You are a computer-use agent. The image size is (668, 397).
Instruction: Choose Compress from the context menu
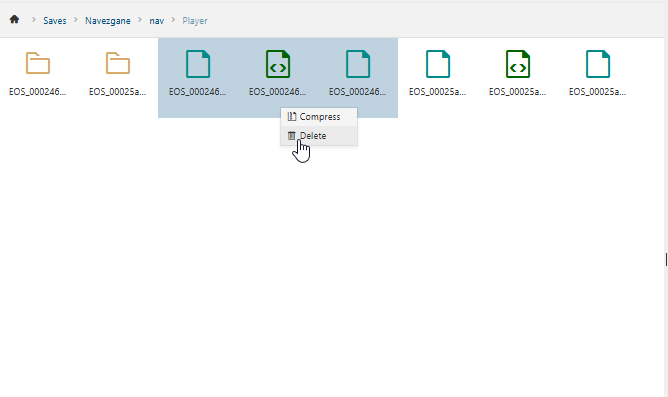(x=319, y=117)
